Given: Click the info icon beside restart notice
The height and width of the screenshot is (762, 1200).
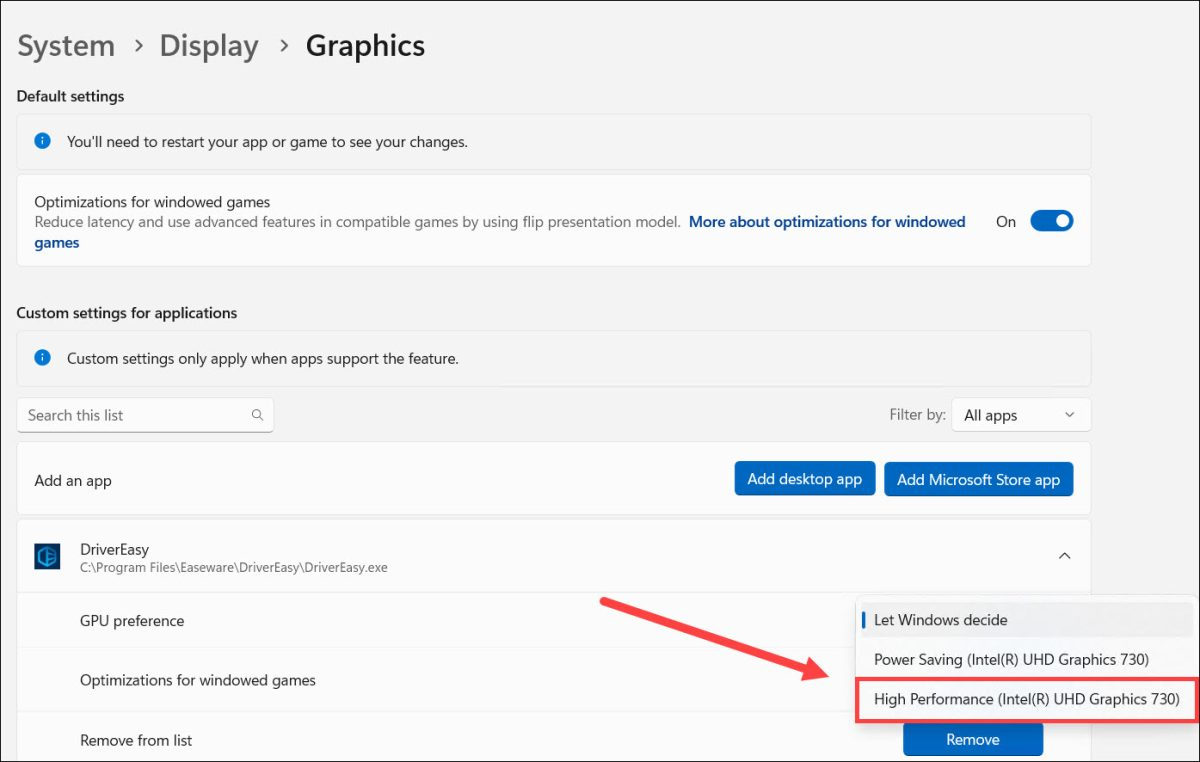Looking at the screenshot, I should click(42, 142).
